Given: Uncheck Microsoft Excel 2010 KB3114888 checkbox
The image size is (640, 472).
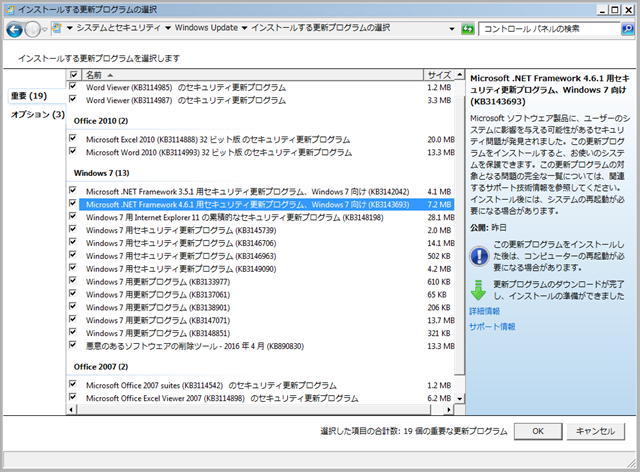Looking at the screenshot, I should tap(73, 138).
